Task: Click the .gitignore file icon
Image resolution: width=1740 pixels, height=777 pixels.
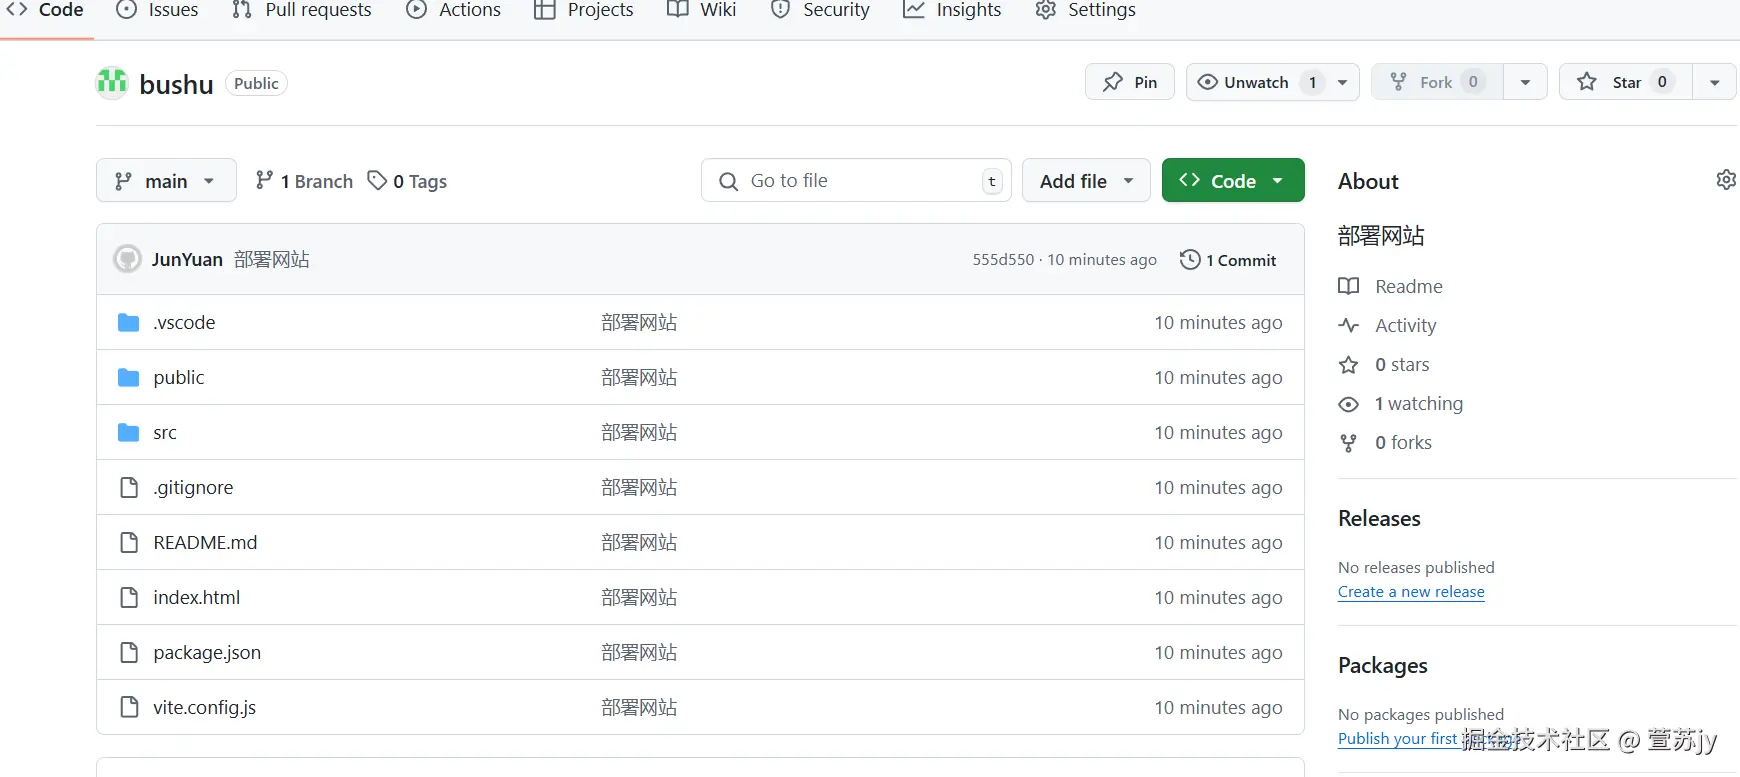Action: (x=128, y=487)
